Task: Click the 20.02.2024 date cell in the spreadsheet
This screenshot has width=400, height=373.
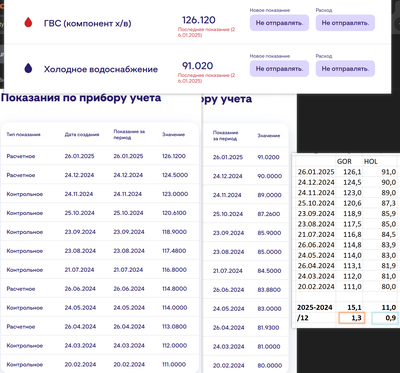Action: click(315, 286)
